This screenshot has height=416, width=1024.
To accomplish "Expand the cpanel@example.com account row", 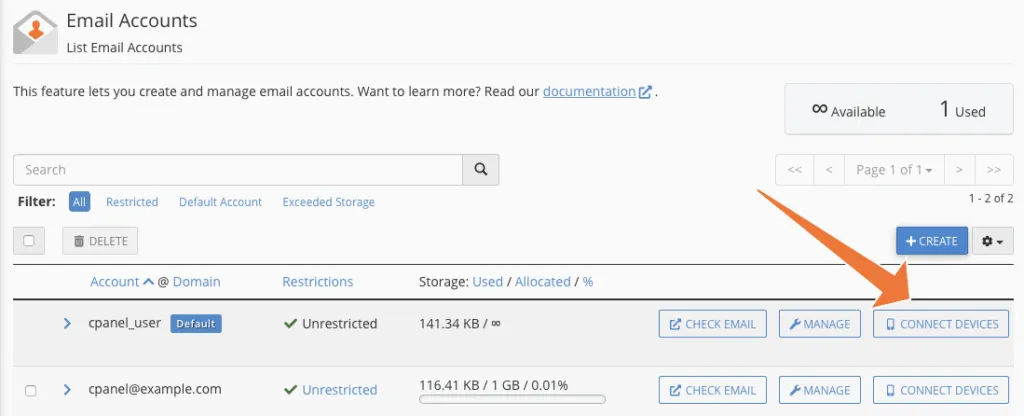I will tap(68, 390).
